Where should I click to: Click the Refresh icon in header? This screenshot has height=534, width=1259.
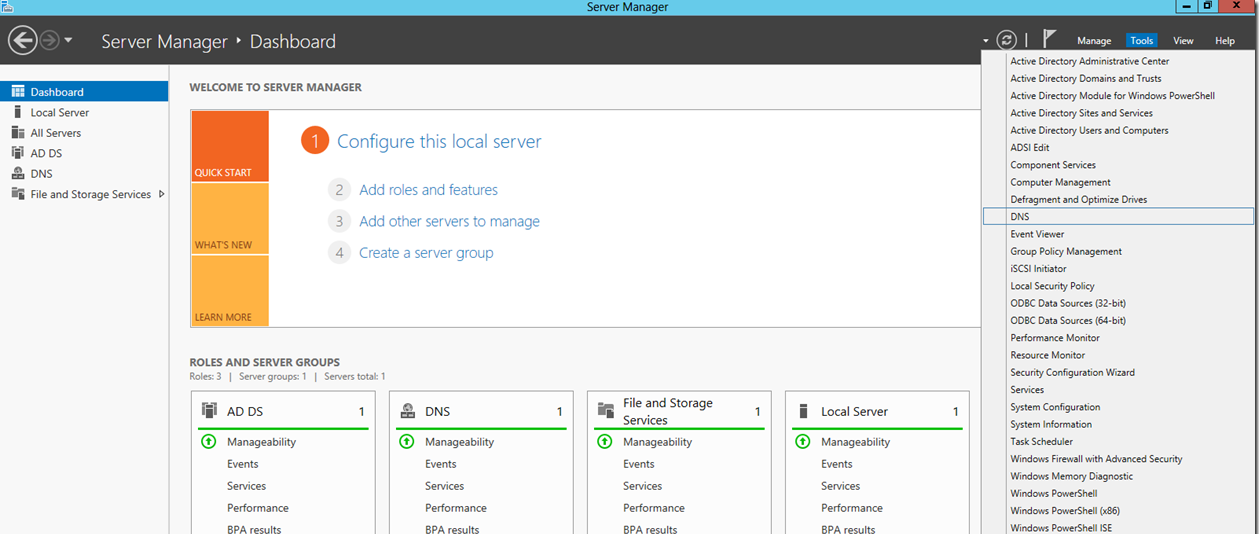1007,40
